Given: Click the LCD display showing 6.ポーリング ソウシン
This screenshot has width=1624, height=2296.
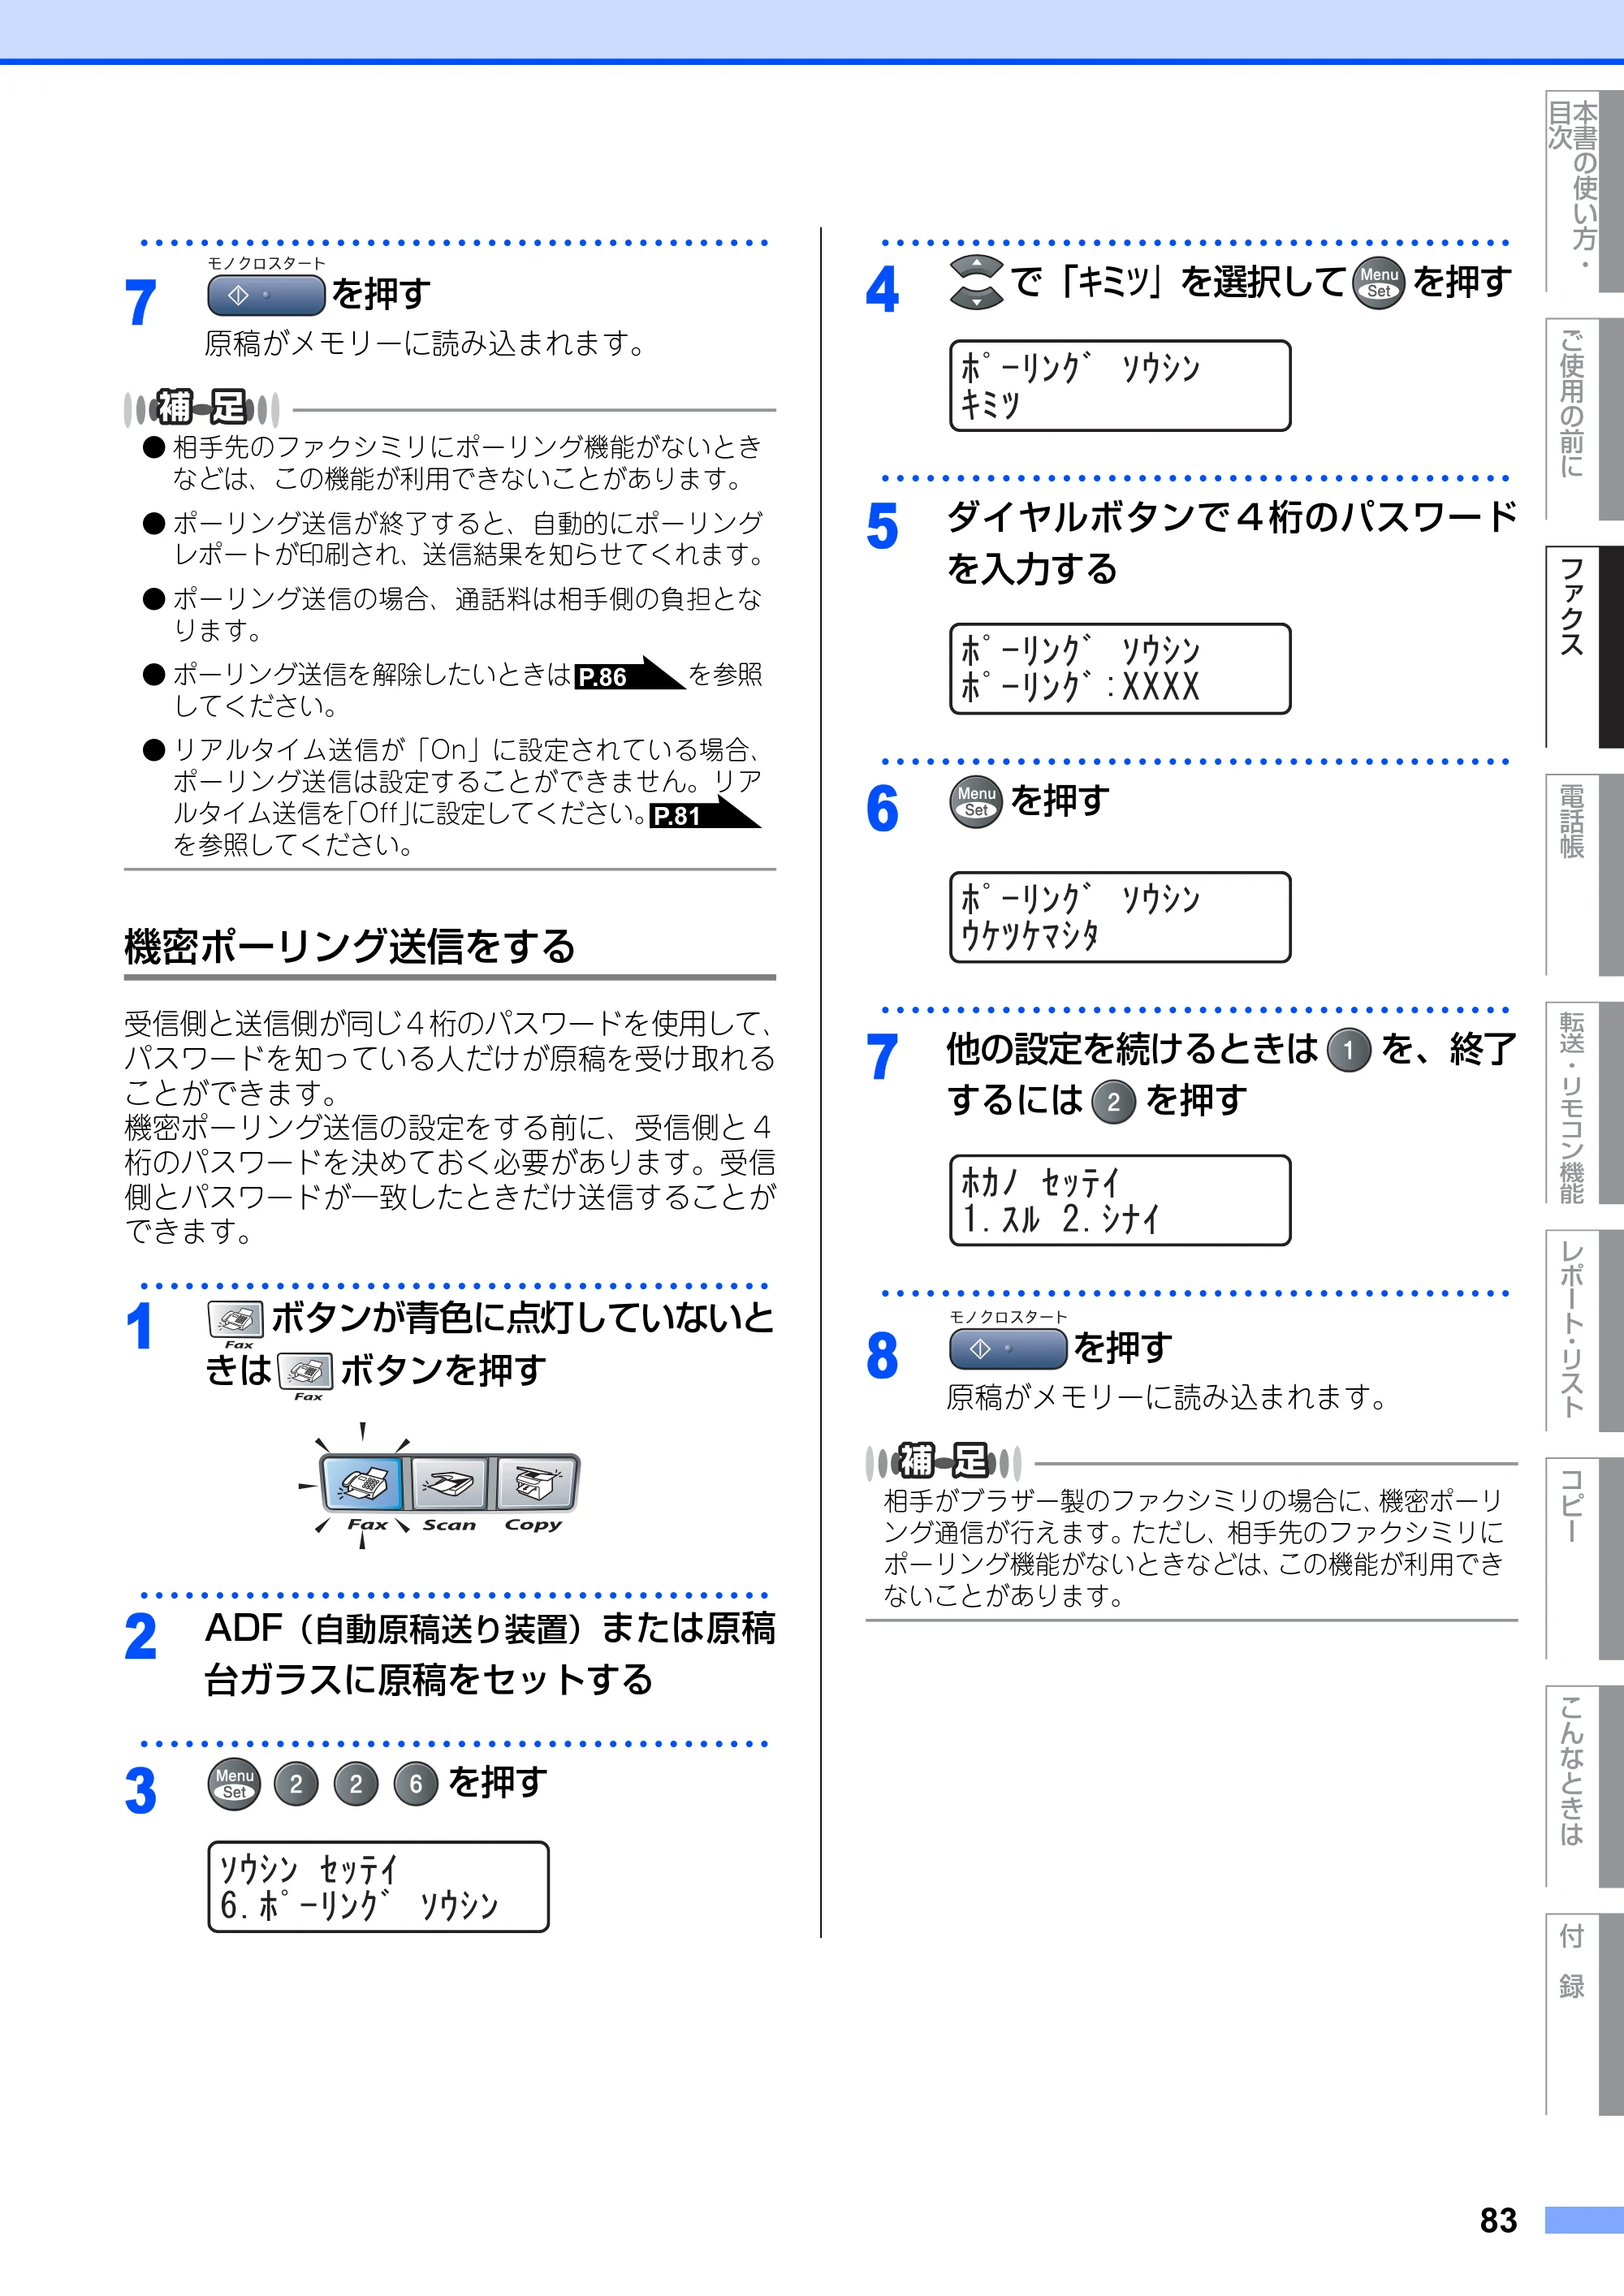Looking at the screenshot, I should (378, 1887).
